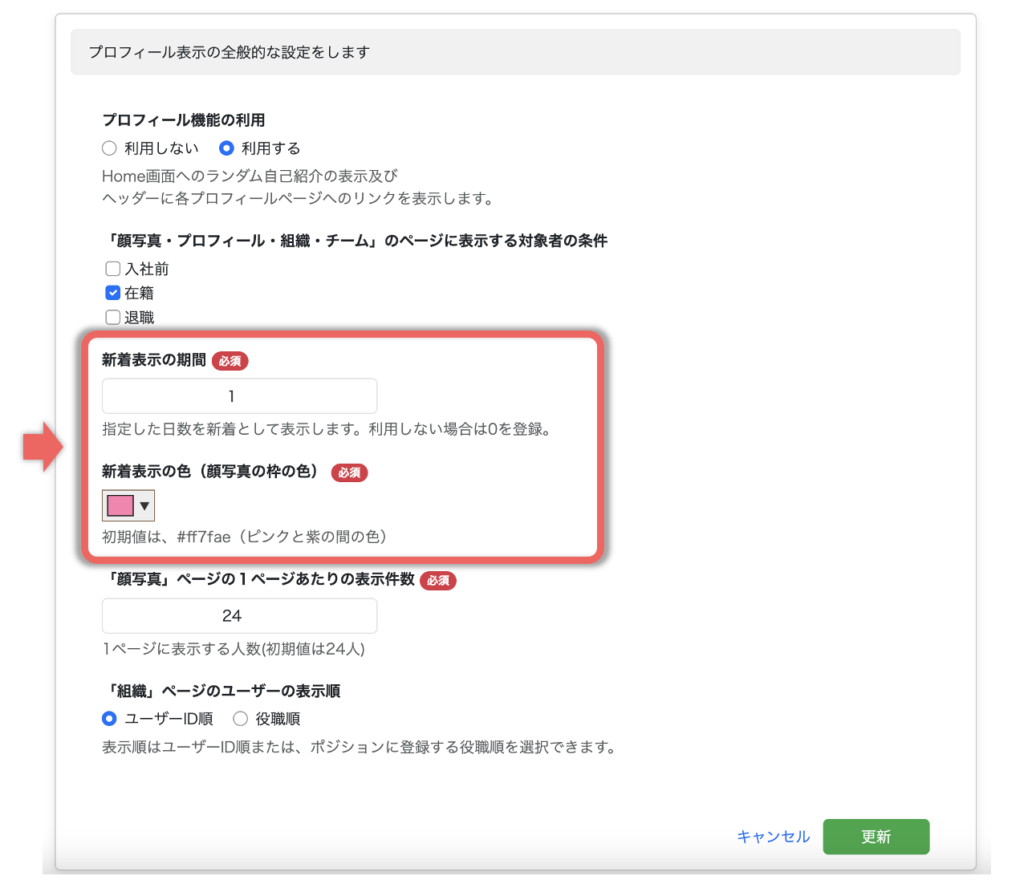The width and height of the screenshot is (1024, 884).
Task: Expand the color picker dropdown arrow
Action: 145,506
